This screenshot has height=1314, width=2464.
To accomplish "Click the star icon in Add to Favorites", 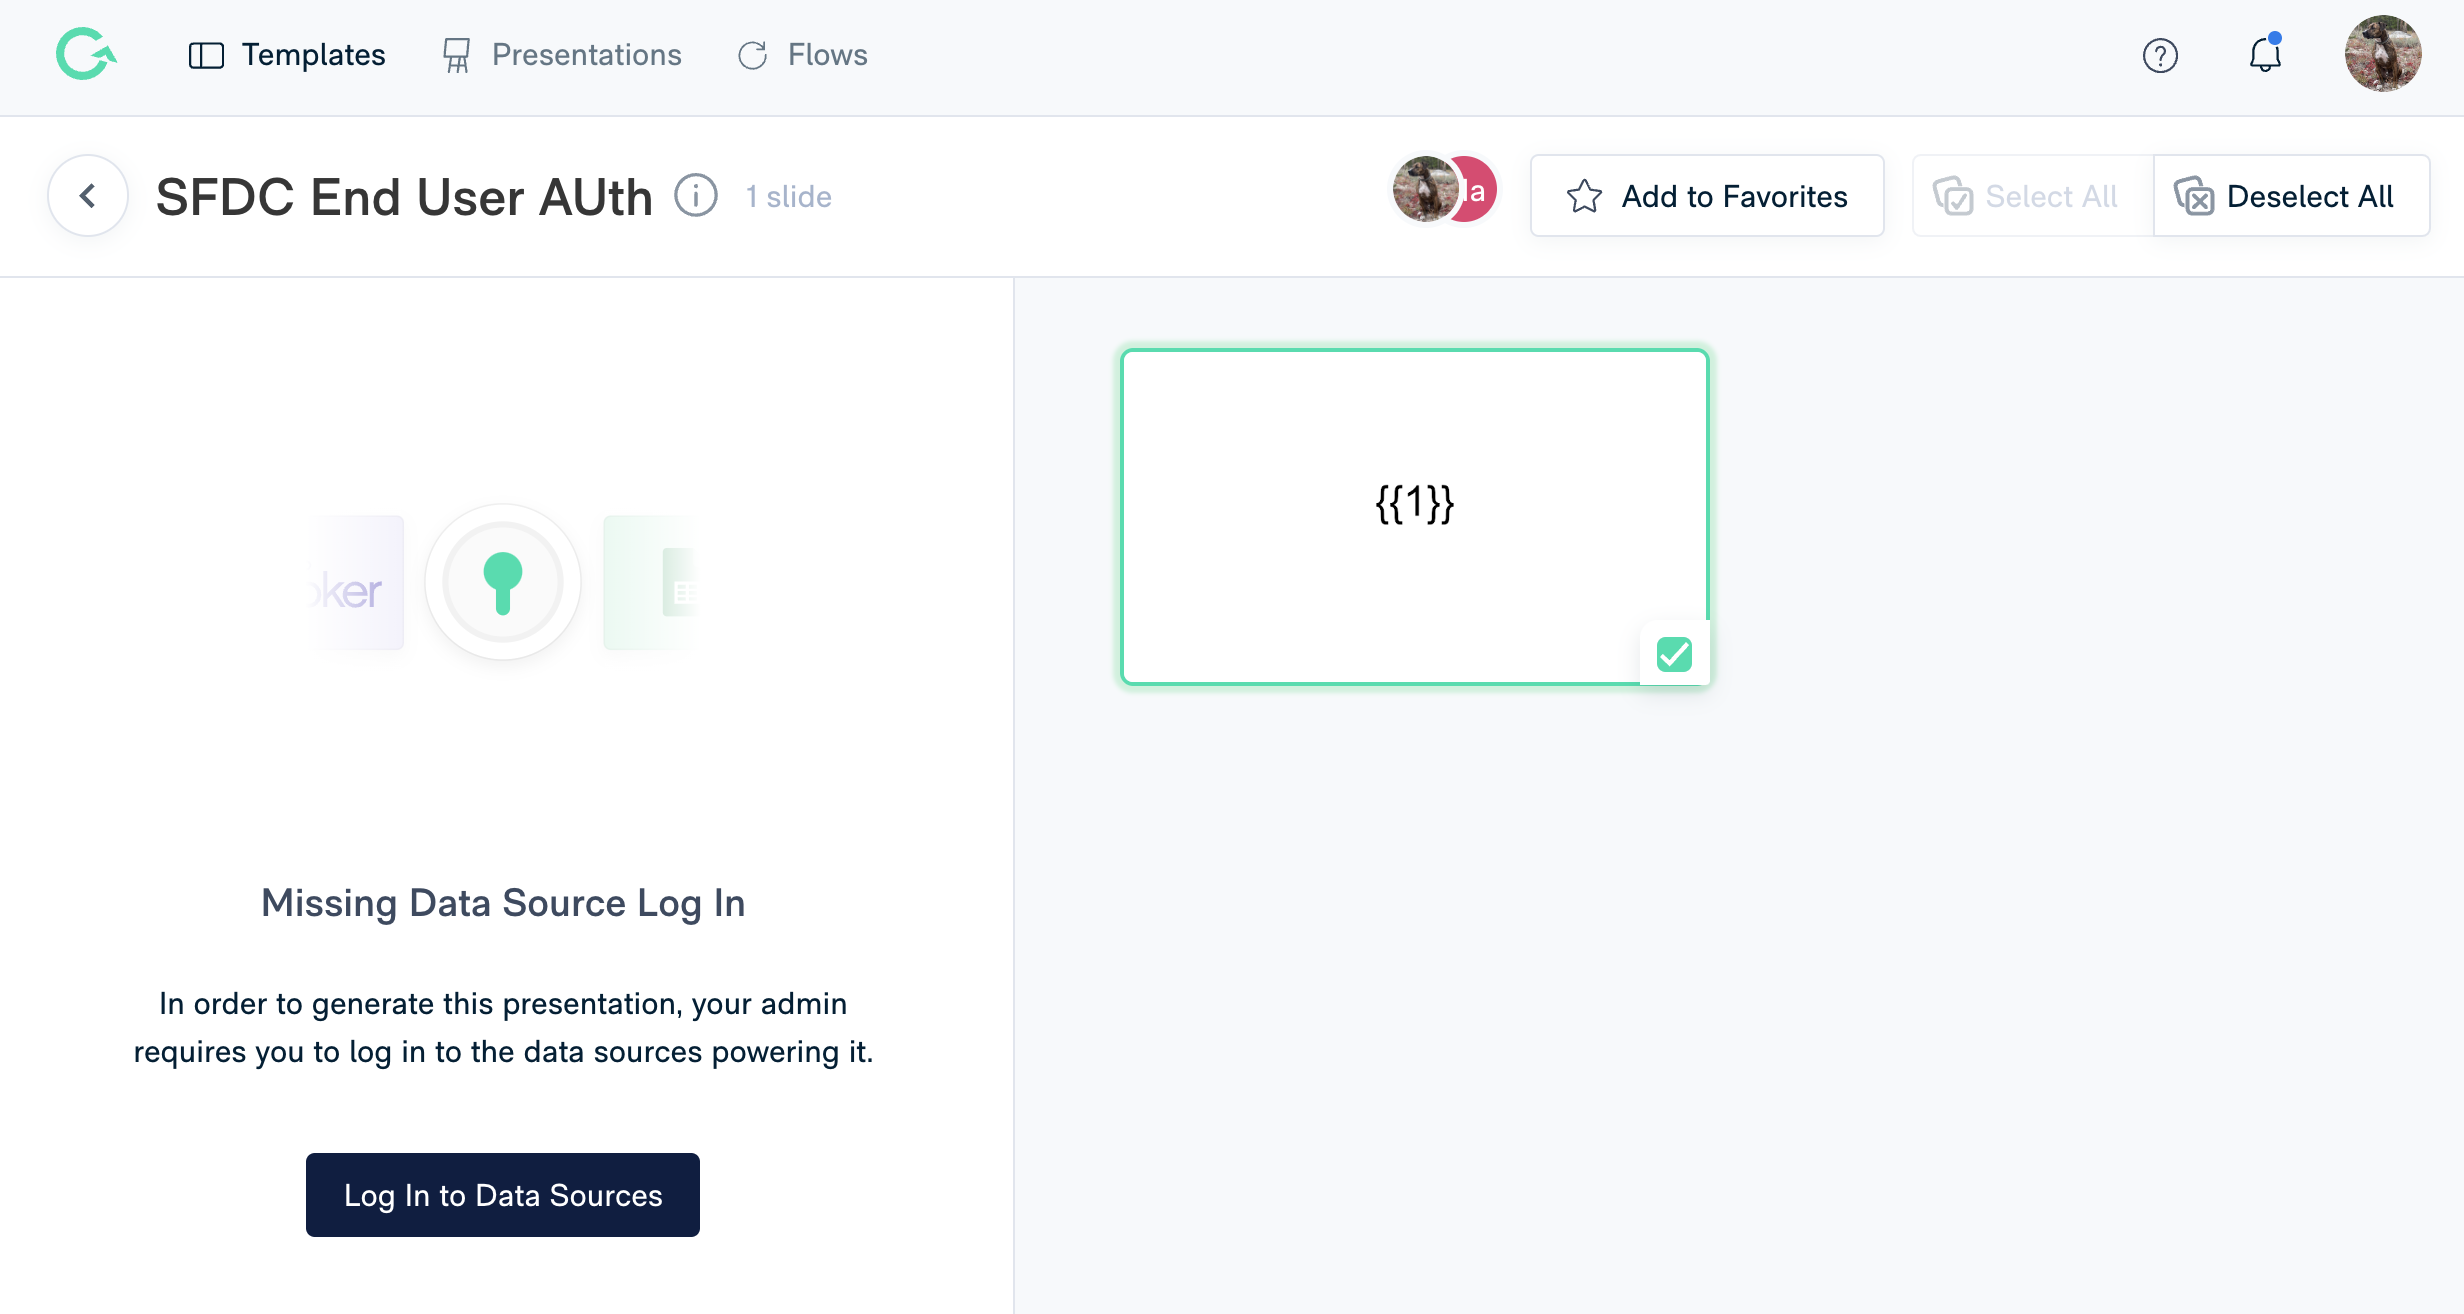I will pos(1584,196).
